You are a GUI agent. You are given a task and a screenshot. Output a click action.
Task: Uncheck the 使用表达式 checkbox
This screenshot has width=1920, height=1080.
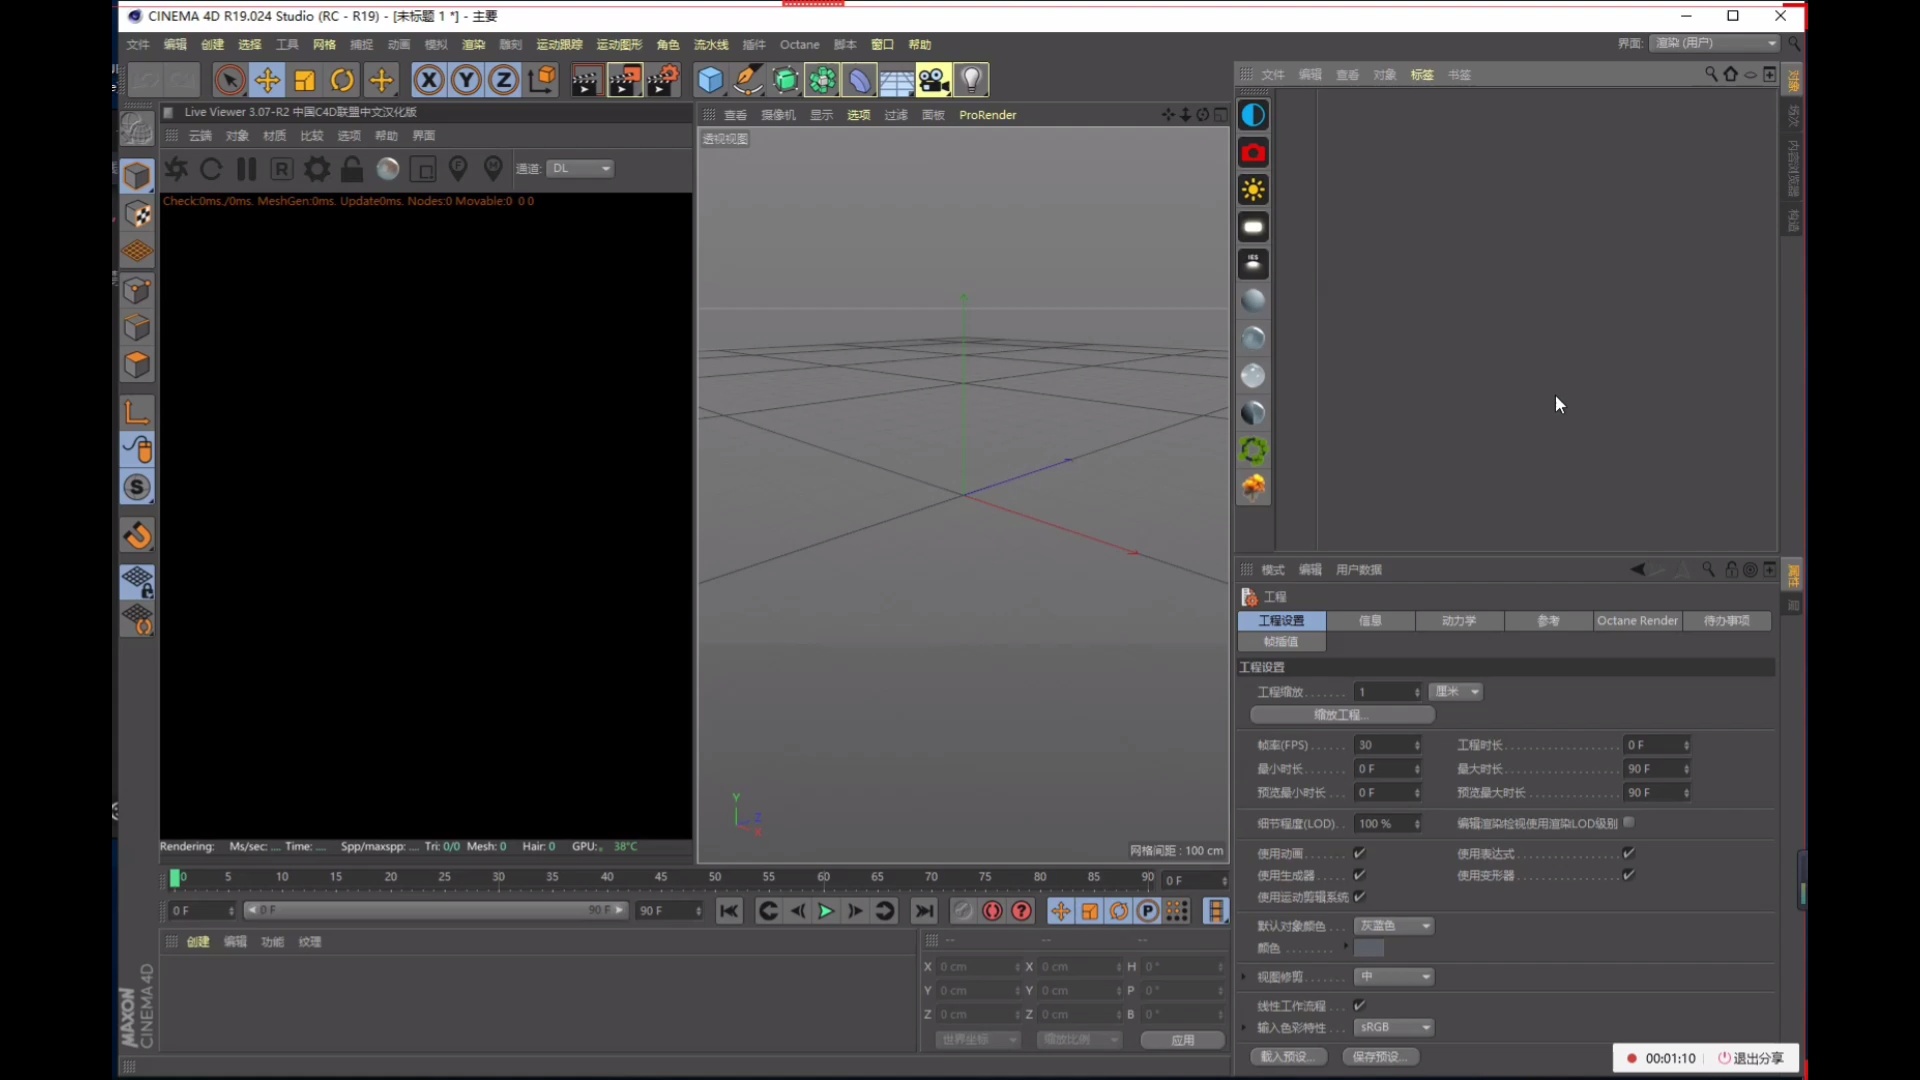click(x=1628, y=853)
